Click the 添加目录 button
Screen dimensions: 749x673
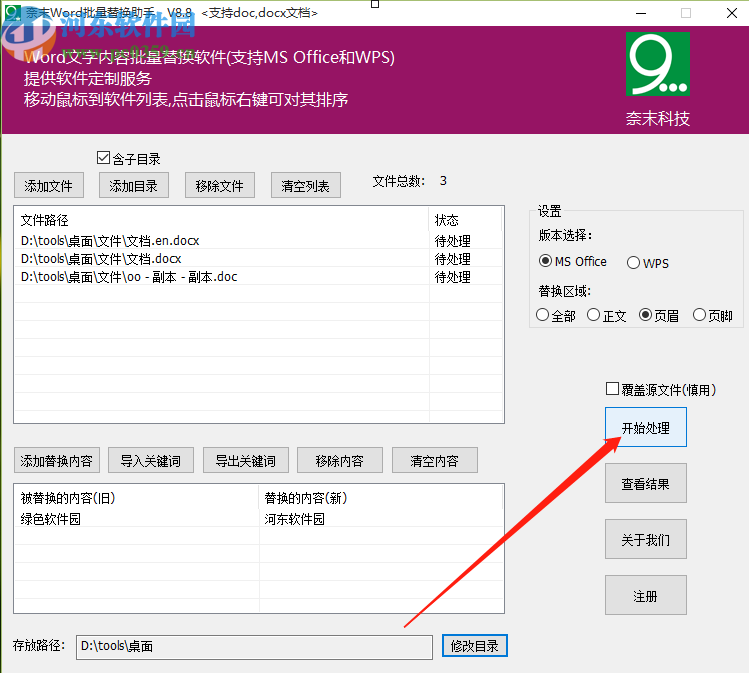tap(134, 185)
